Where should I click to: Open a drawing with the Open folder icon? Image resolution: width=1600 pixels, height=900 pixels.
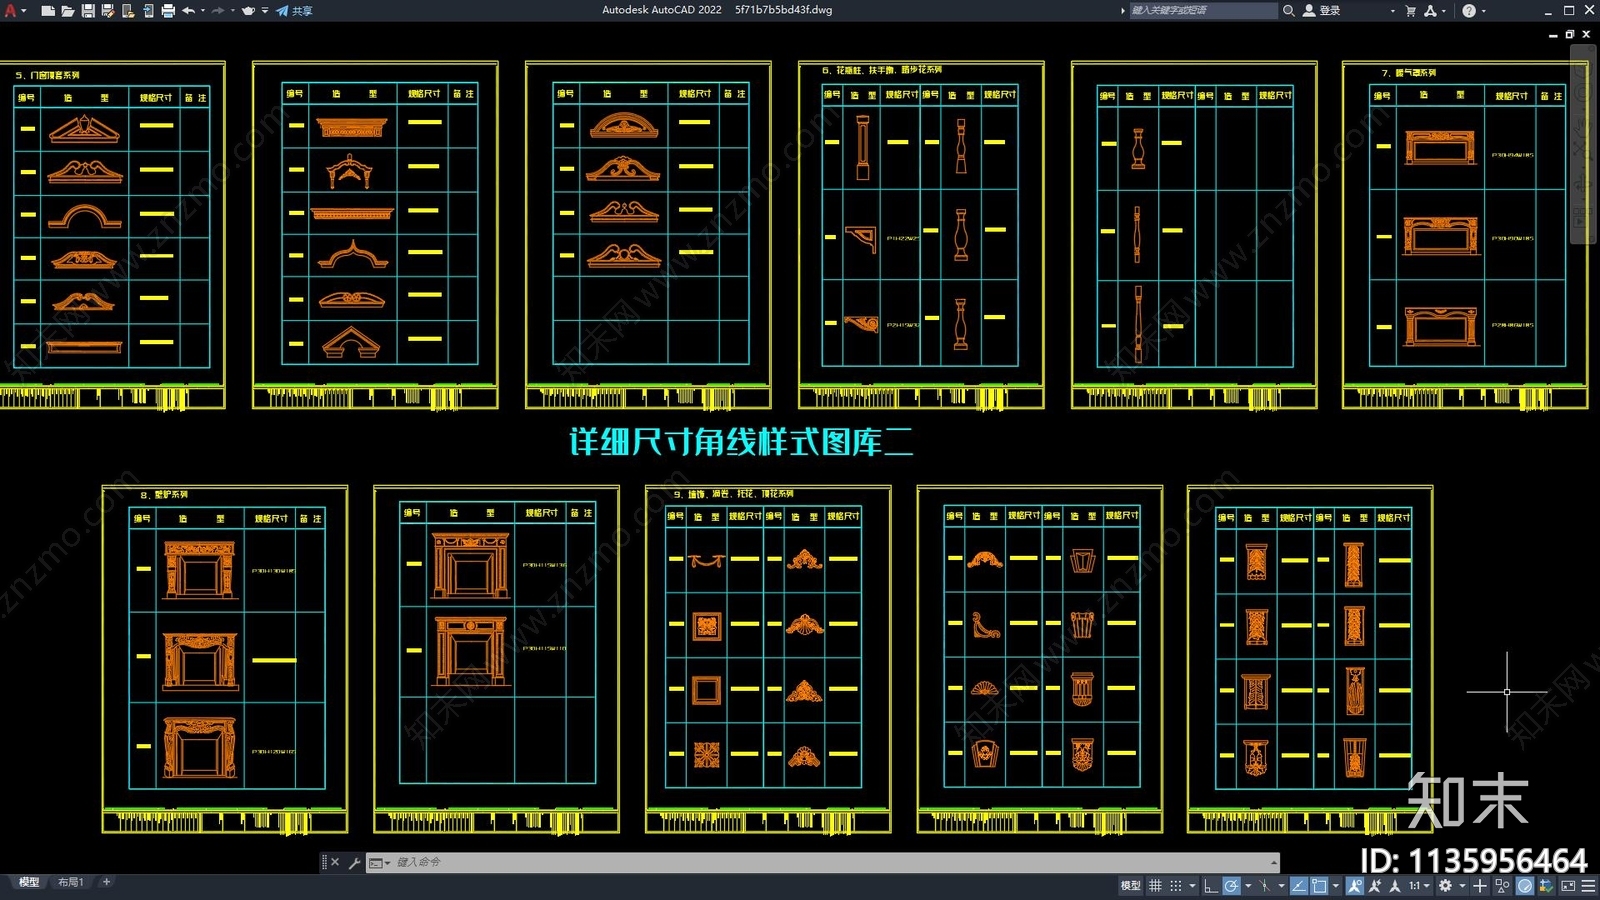coord(68,11)
